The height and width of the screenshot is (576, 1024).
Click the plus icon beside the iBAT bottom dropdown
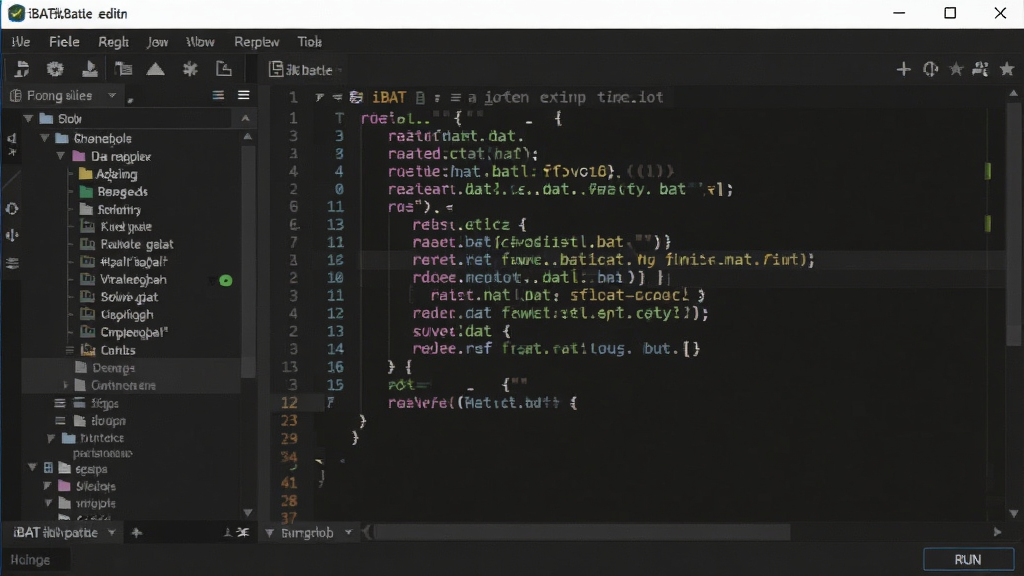point(136,533)
